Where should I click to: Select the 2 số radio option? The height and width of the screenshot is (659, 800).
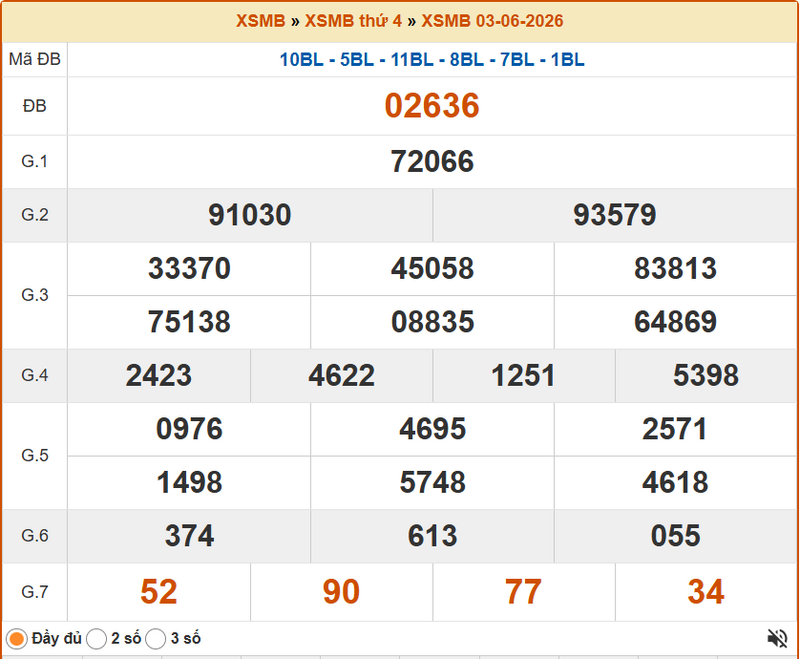pyautogui.click(x=96, y=639)
